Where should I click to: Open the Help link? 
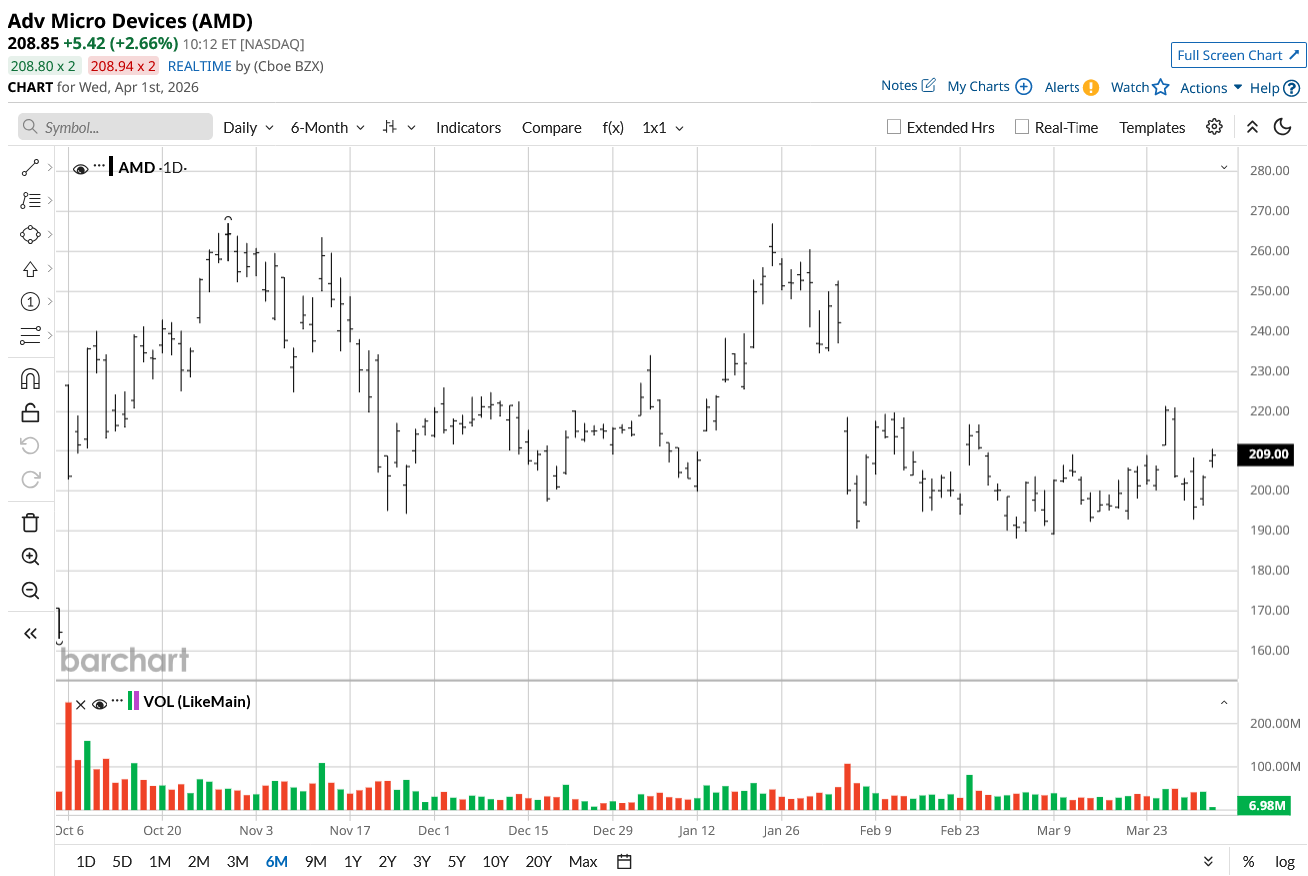click(1275, 88)
